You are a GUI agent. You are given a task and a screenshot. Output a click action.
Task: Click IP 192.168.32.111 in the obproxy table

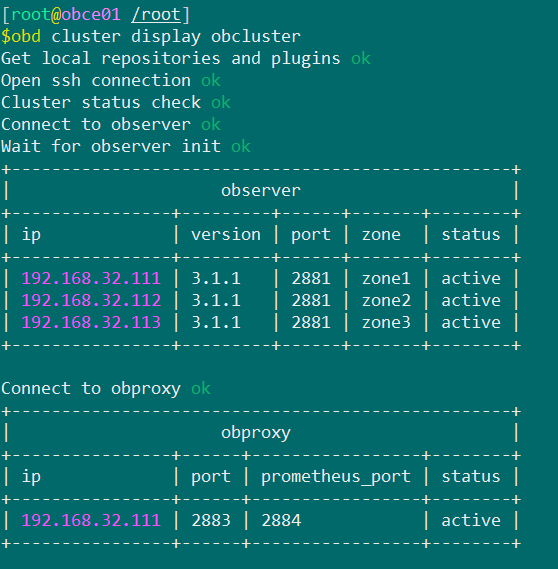[x=91, y=521]
